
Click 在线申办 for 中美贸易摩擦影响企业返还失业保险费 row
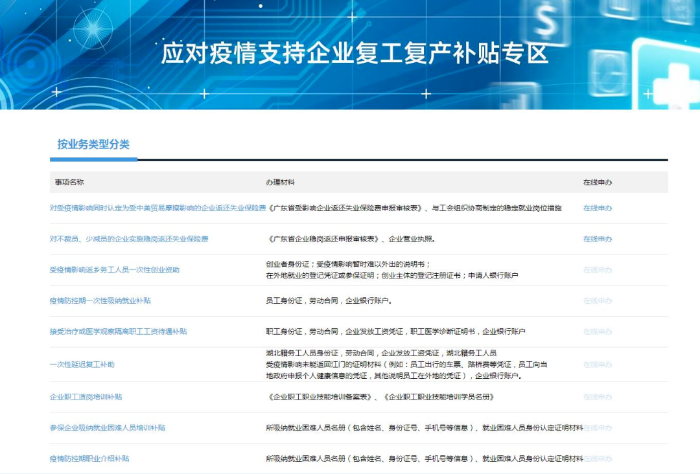point(597,208)
